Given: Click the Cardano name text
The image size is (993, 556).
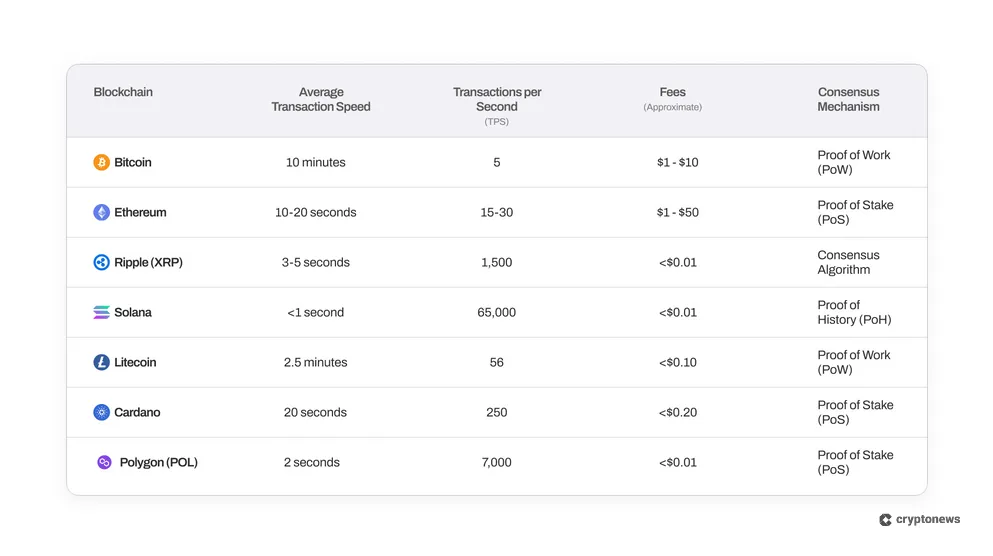Looking at the screenshot, I should click(x=137, y=412).
